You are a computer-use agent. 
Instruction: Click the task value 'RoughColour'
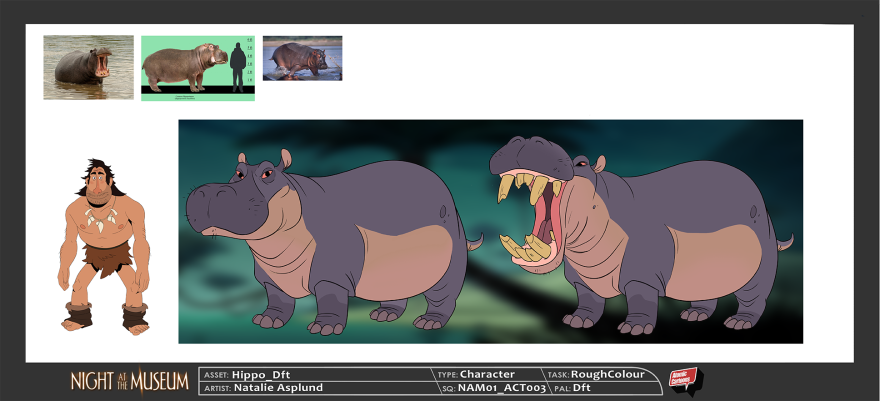[x=608, y=374]
